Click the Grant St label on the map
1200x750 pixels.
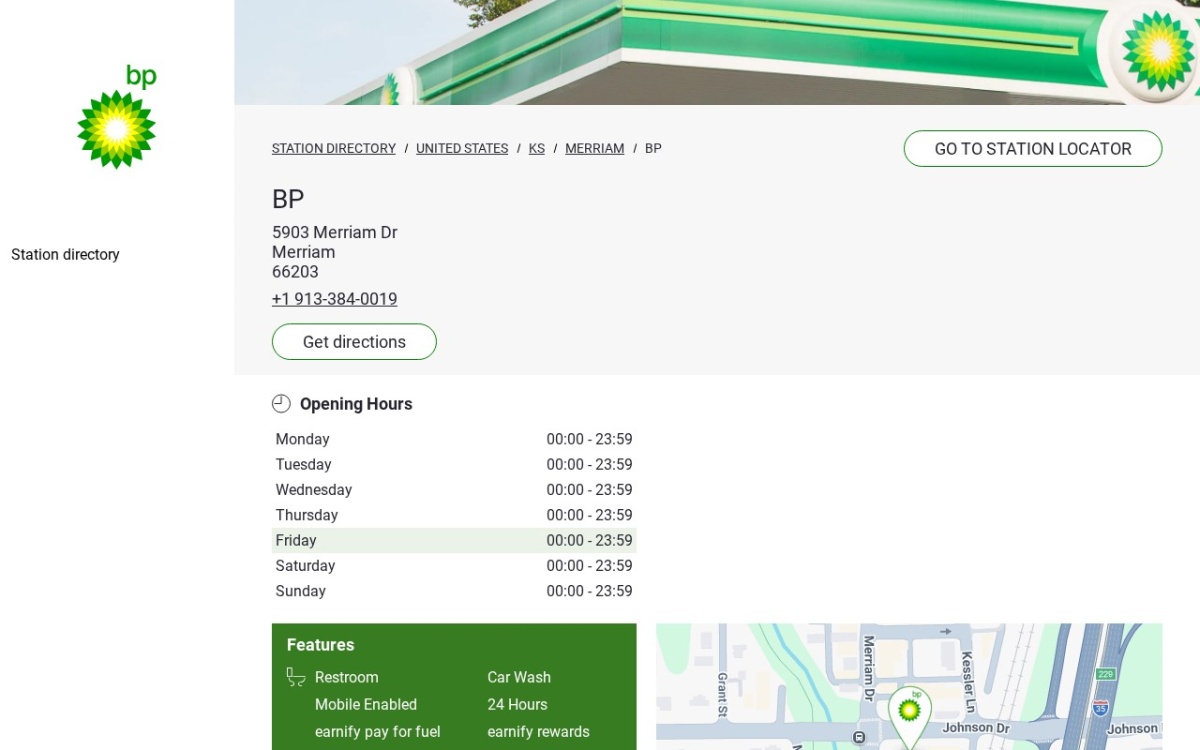(722, 695)
